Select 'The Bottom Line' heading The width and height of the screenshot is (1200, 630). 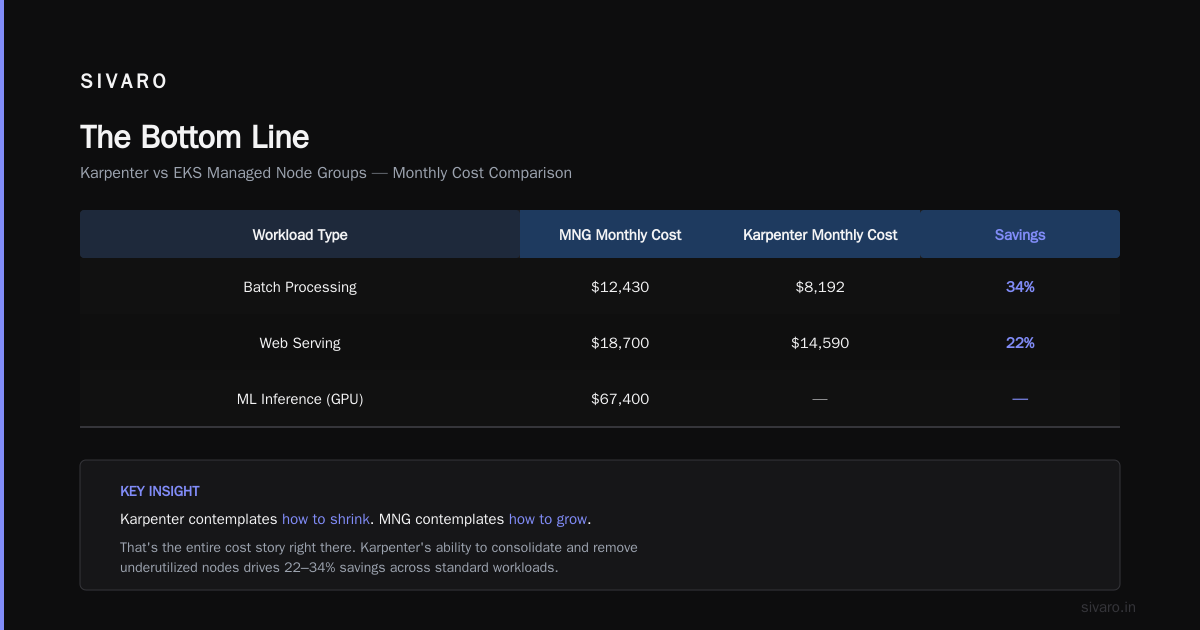pyautogui.click(x=194, y=137)
